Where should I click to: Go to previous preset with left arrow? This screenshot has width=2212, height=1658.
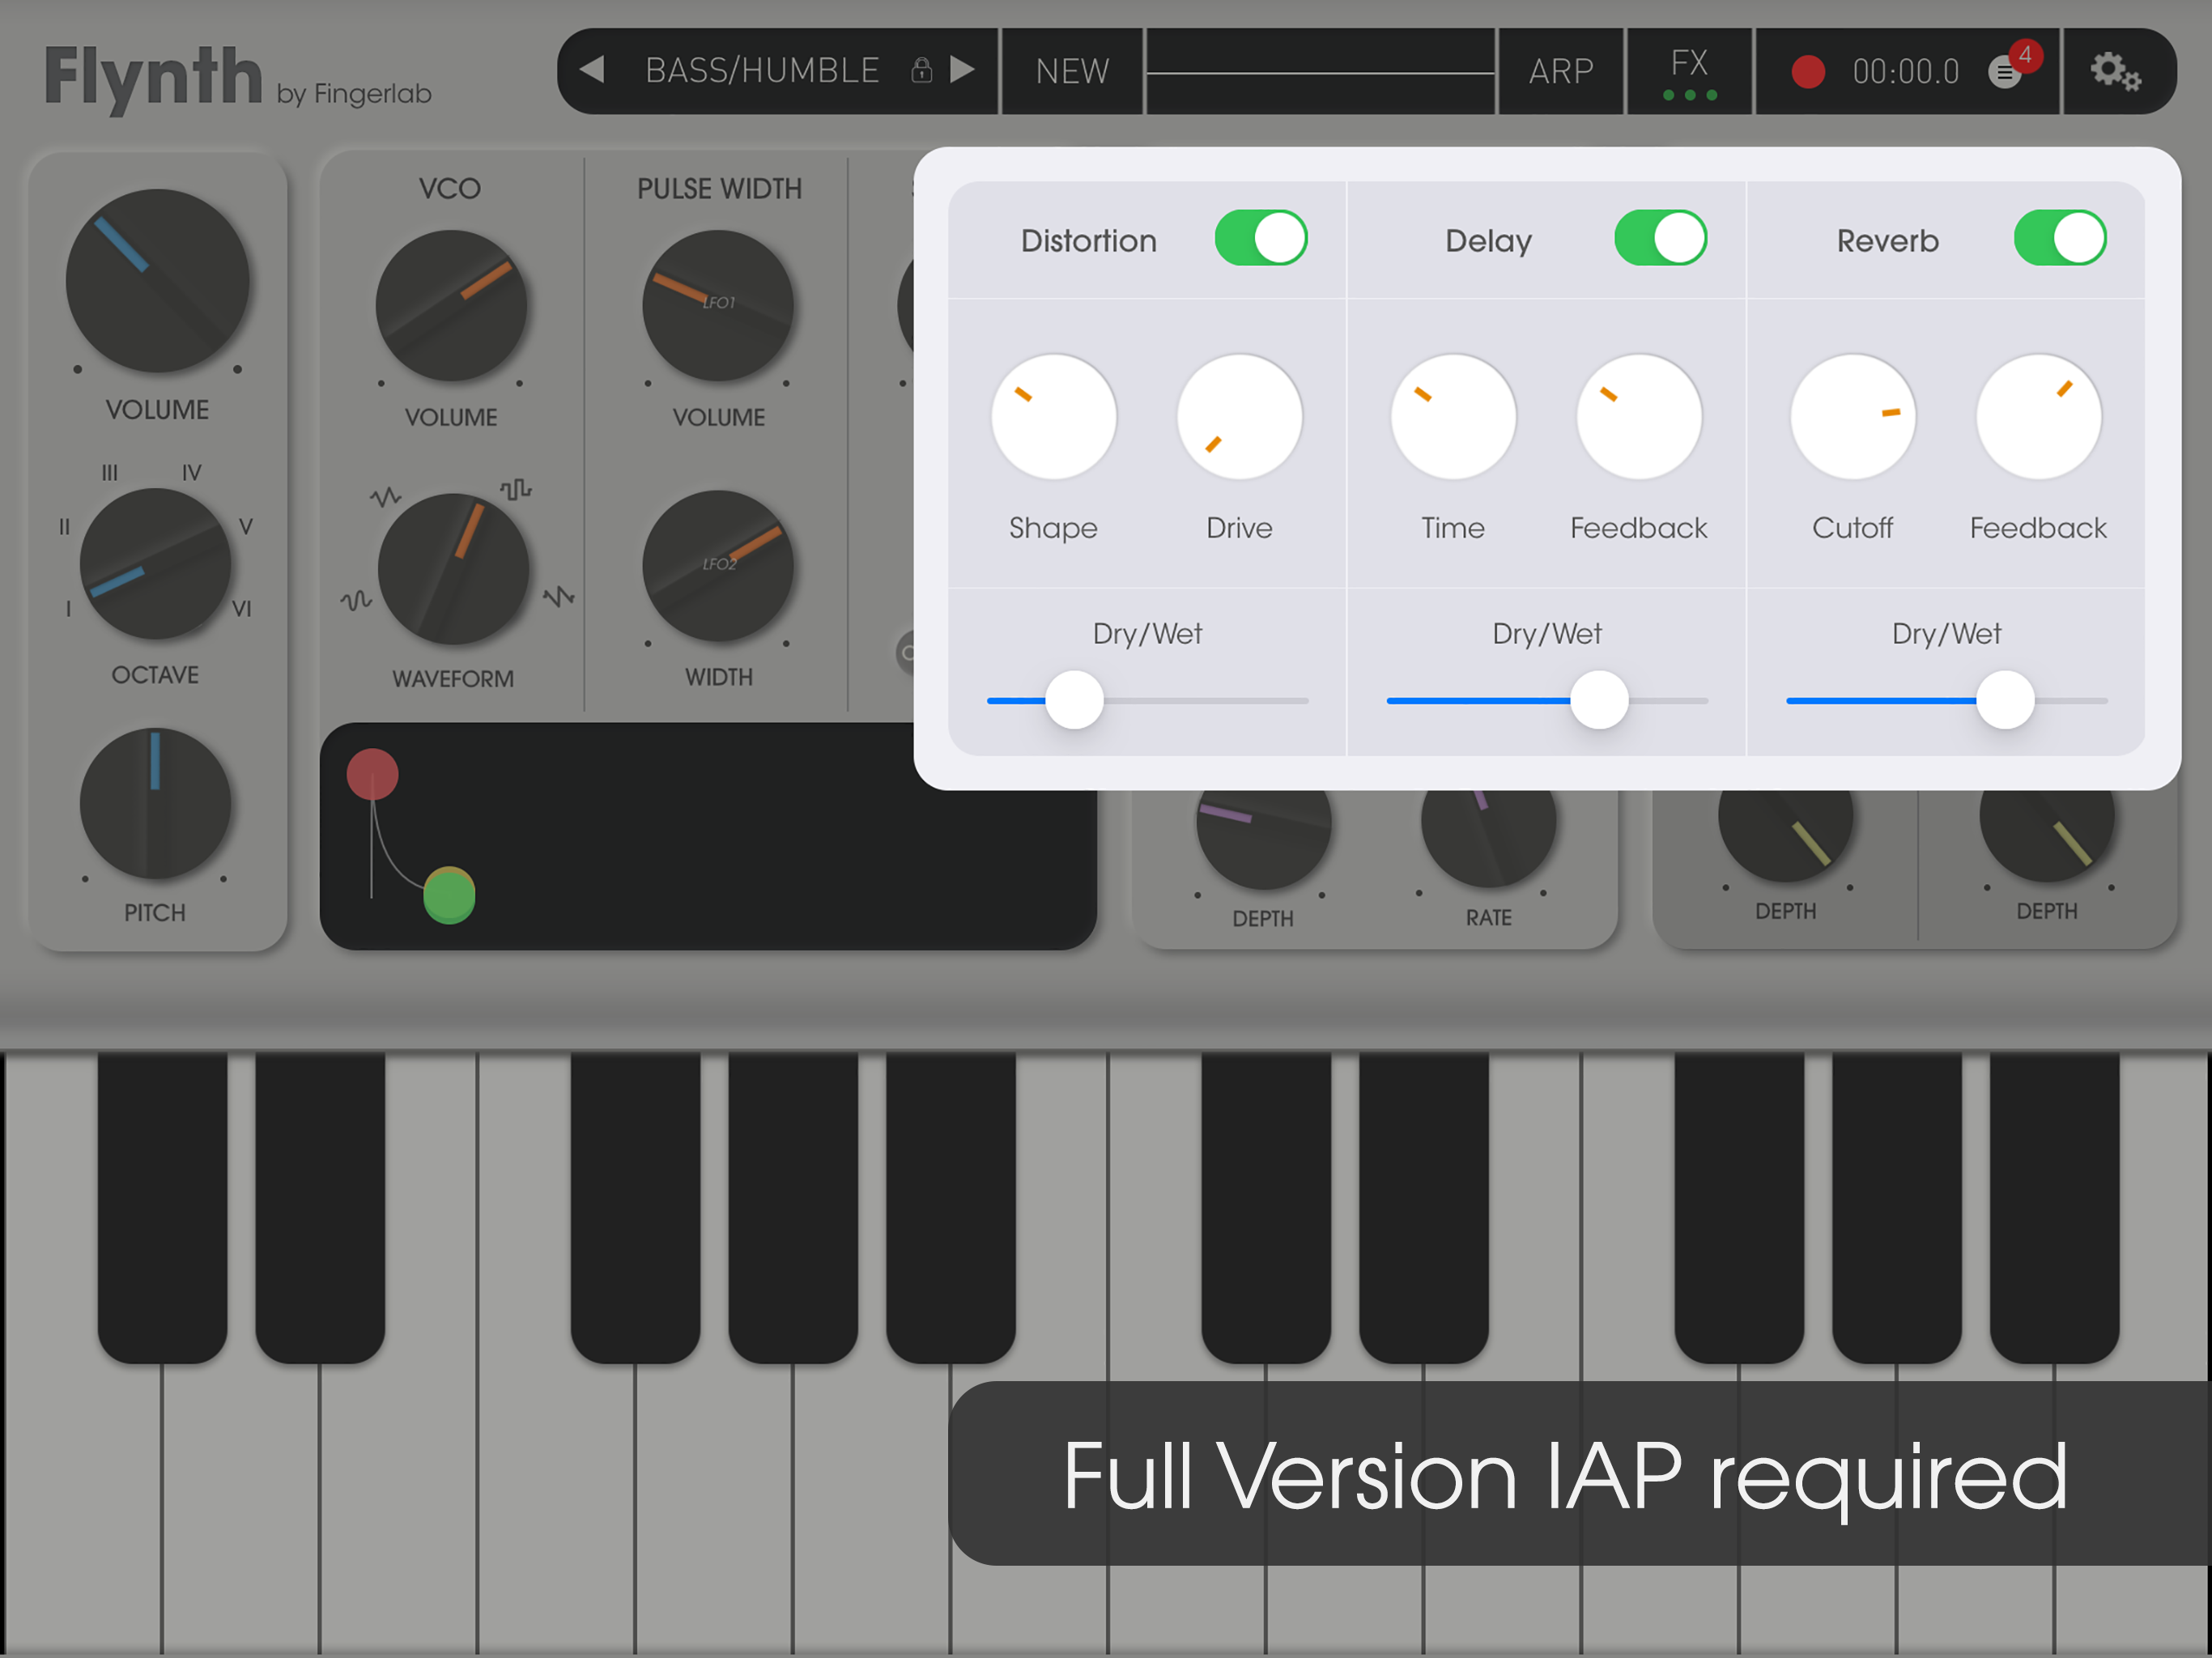[x=593, y=70]
